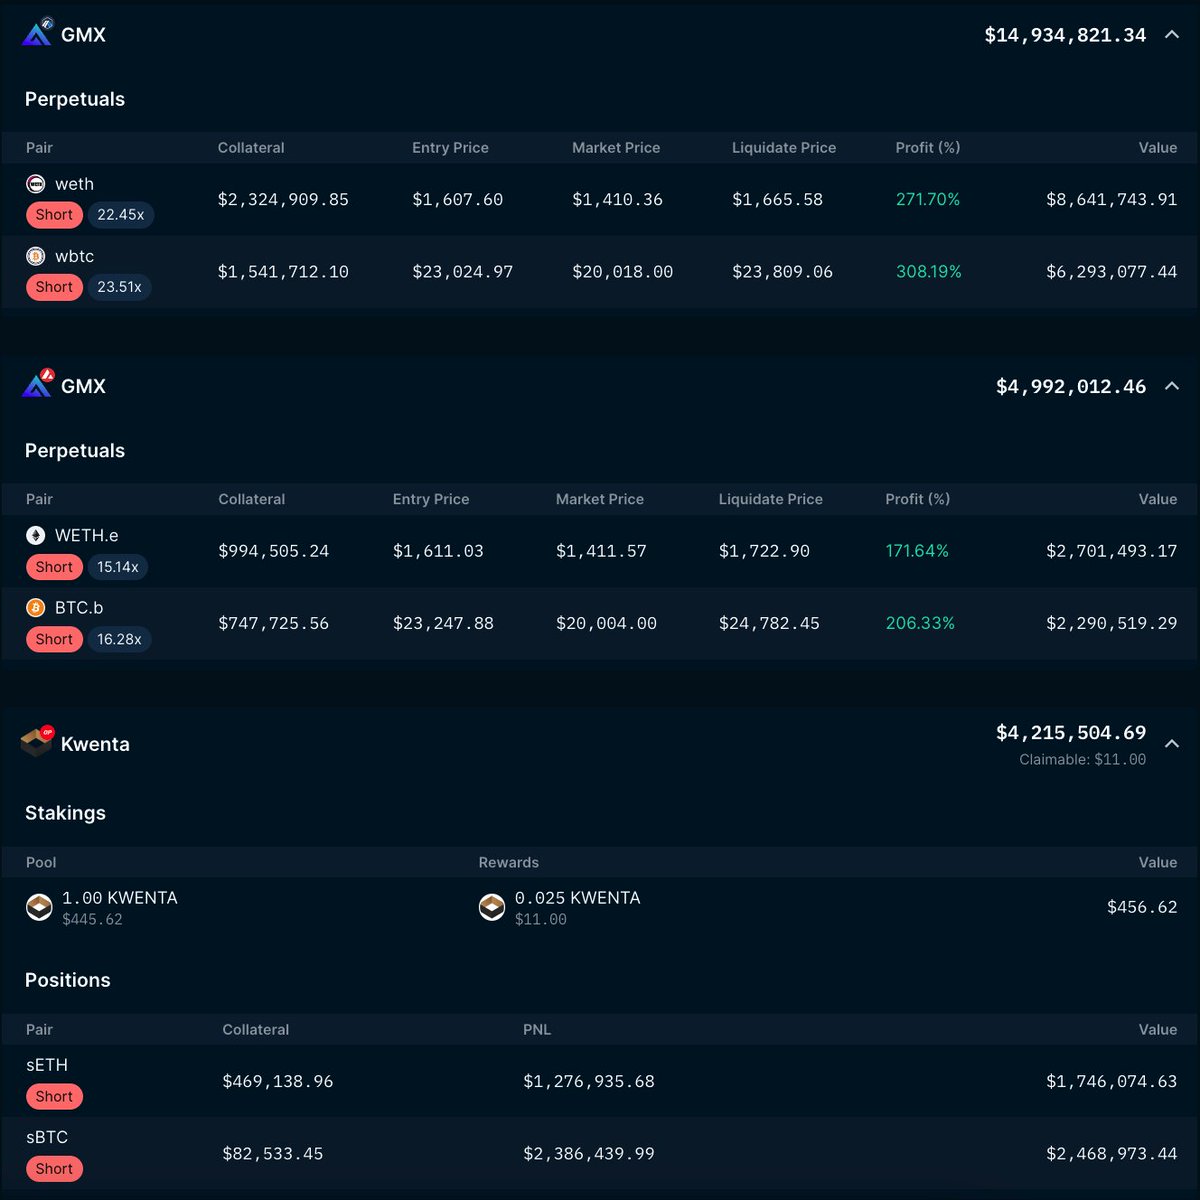
Task: Click the Short badge under sETH
Action: click(x=54, y=1096)
